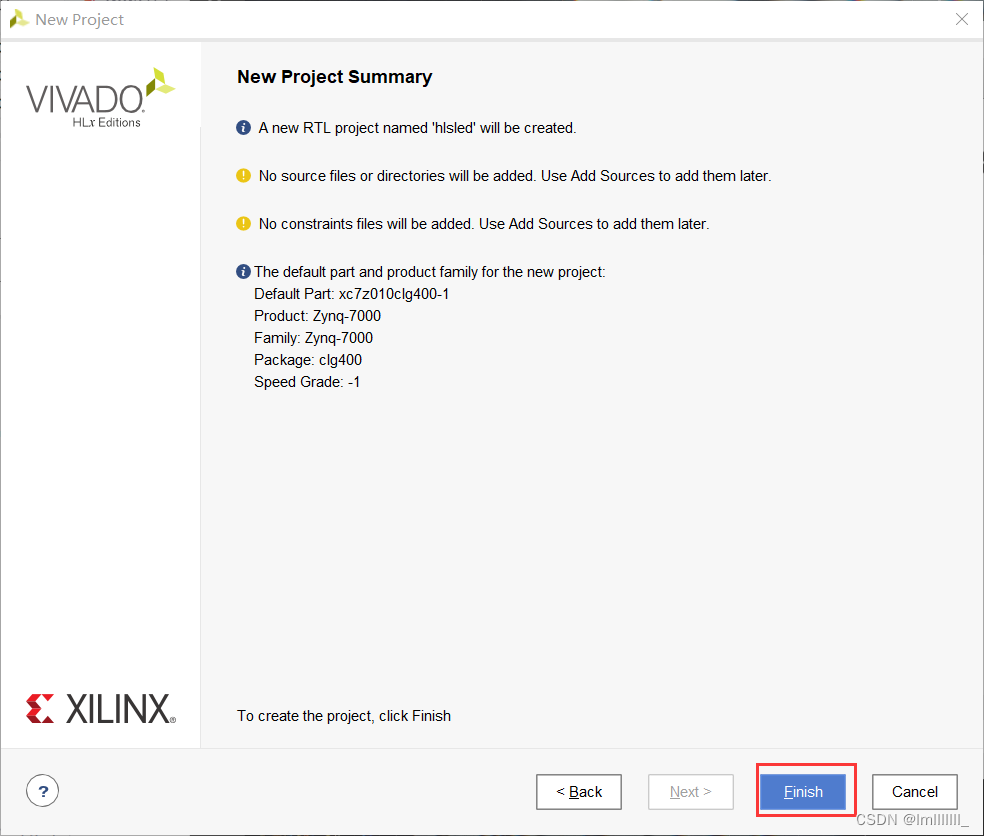The image size is (984, 836).
Task: Click the New Project window title
Action: point(80,19)
